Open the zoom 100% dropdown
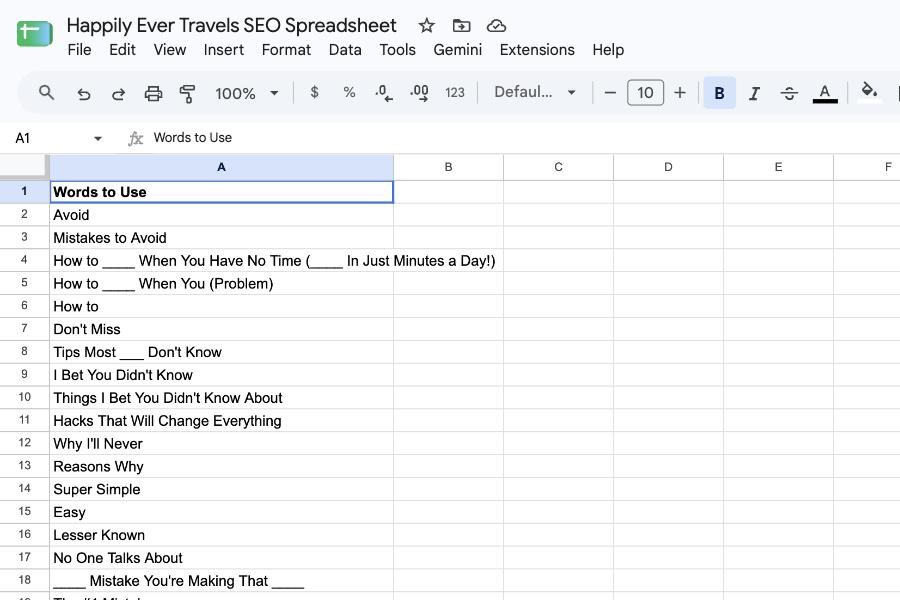This screenshot has width=900, height=600. (x=246, y=93)
